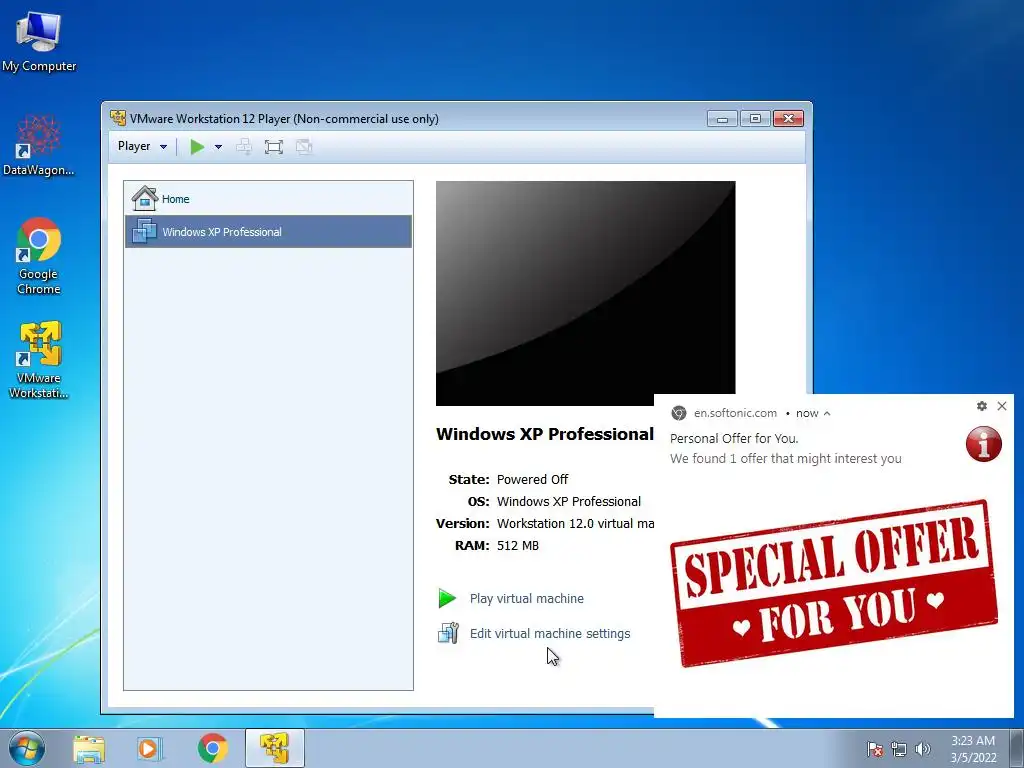Click the Send Ctrl+Alt+Del toolbar icon
1024x768 pixels.
[x=244, y=147]
